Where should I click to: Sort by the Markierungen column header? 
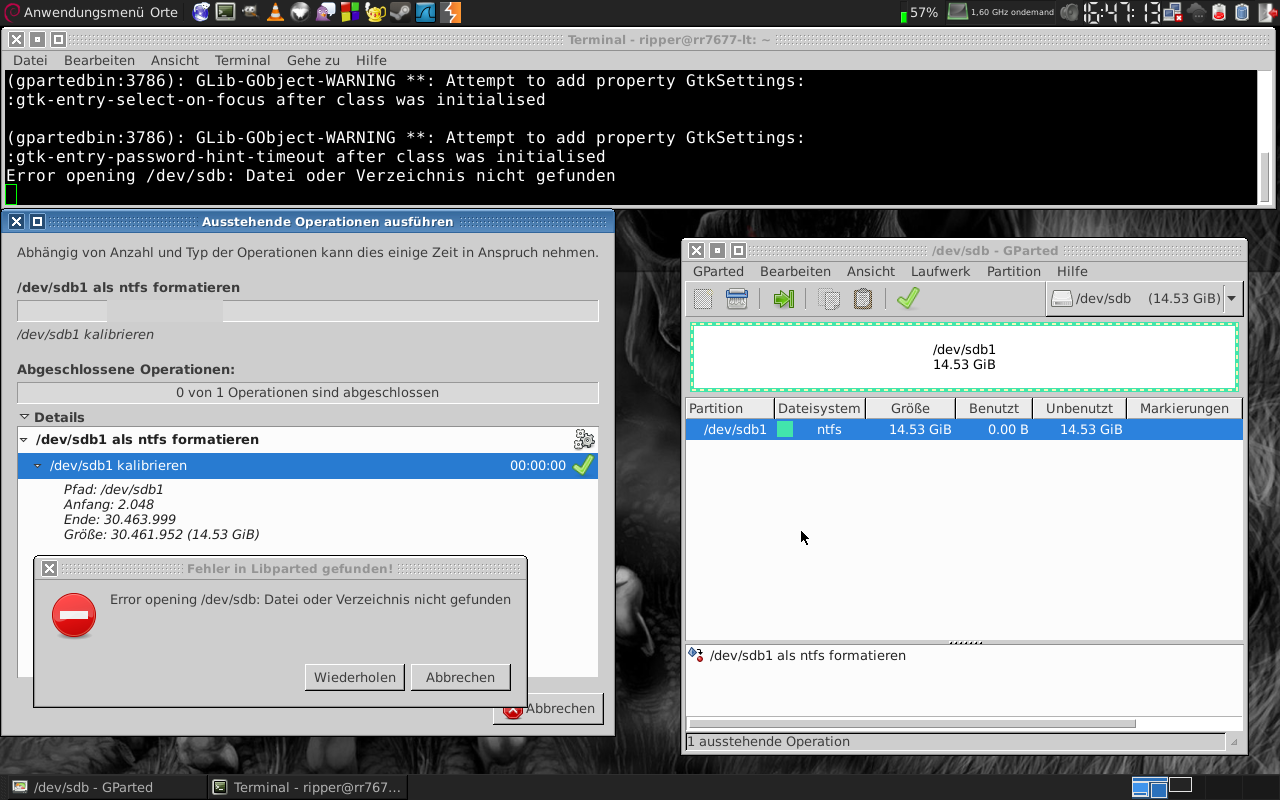click(1184, 408)
